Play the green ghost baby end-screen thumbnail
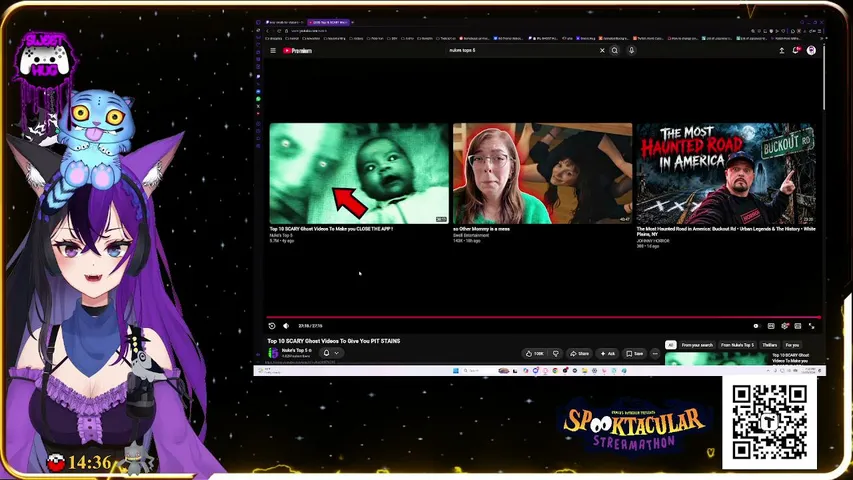Screen dimensions: 853x480 pos(359,173)
